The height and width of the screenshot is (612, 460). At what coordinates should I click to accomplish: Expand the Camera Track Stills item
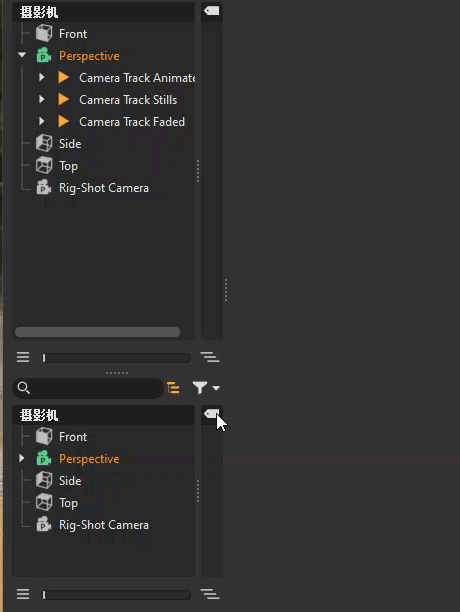(42, 99)
